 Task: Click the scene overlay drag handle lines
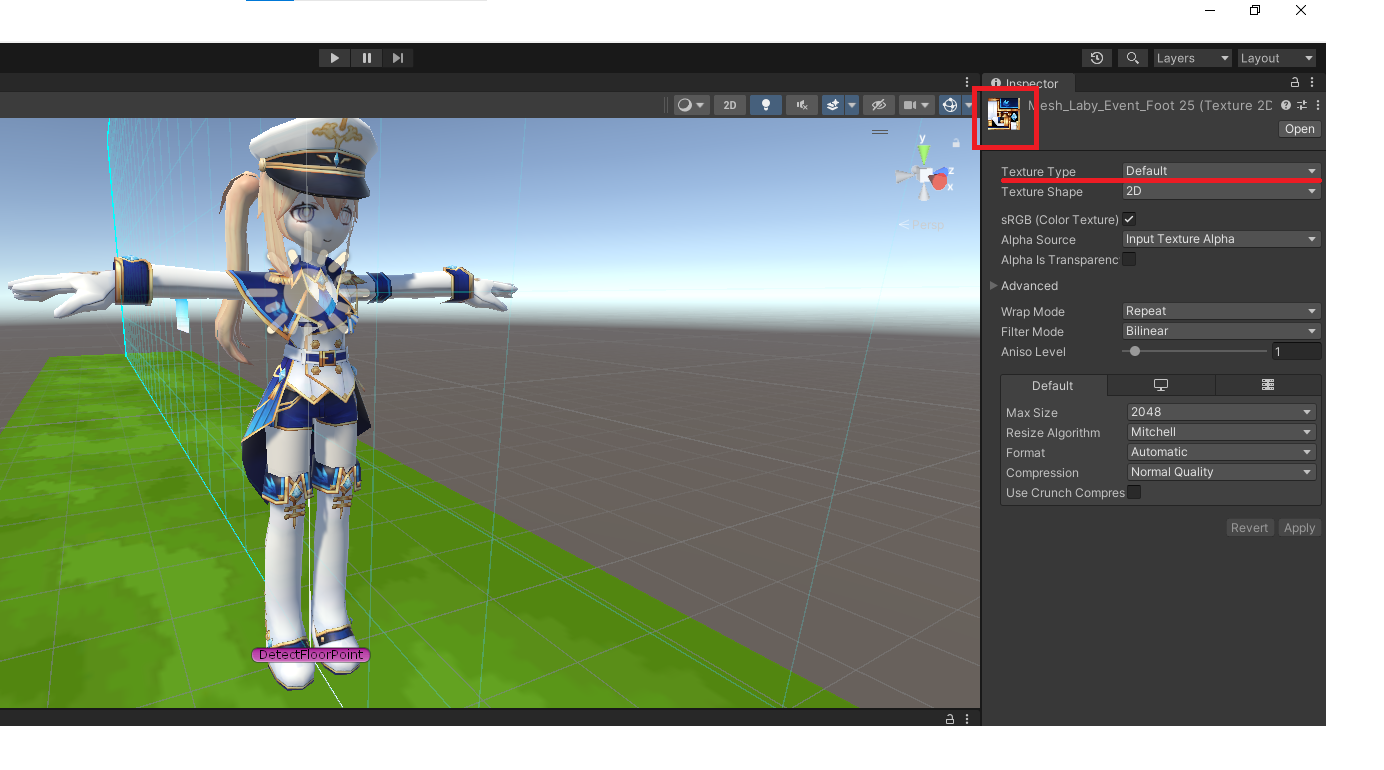(880, 131)
